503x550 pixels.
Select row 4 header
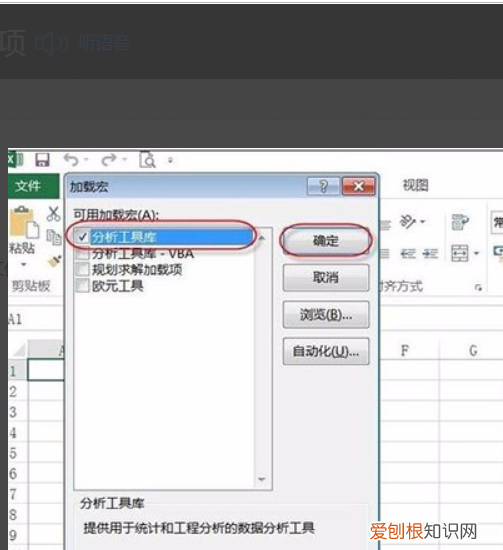pos(18,432)
